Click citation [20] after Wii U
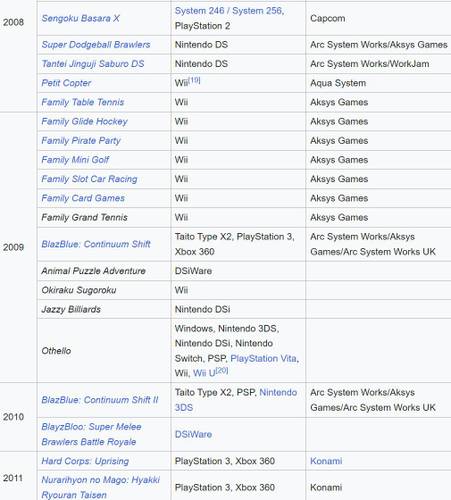 222,370
